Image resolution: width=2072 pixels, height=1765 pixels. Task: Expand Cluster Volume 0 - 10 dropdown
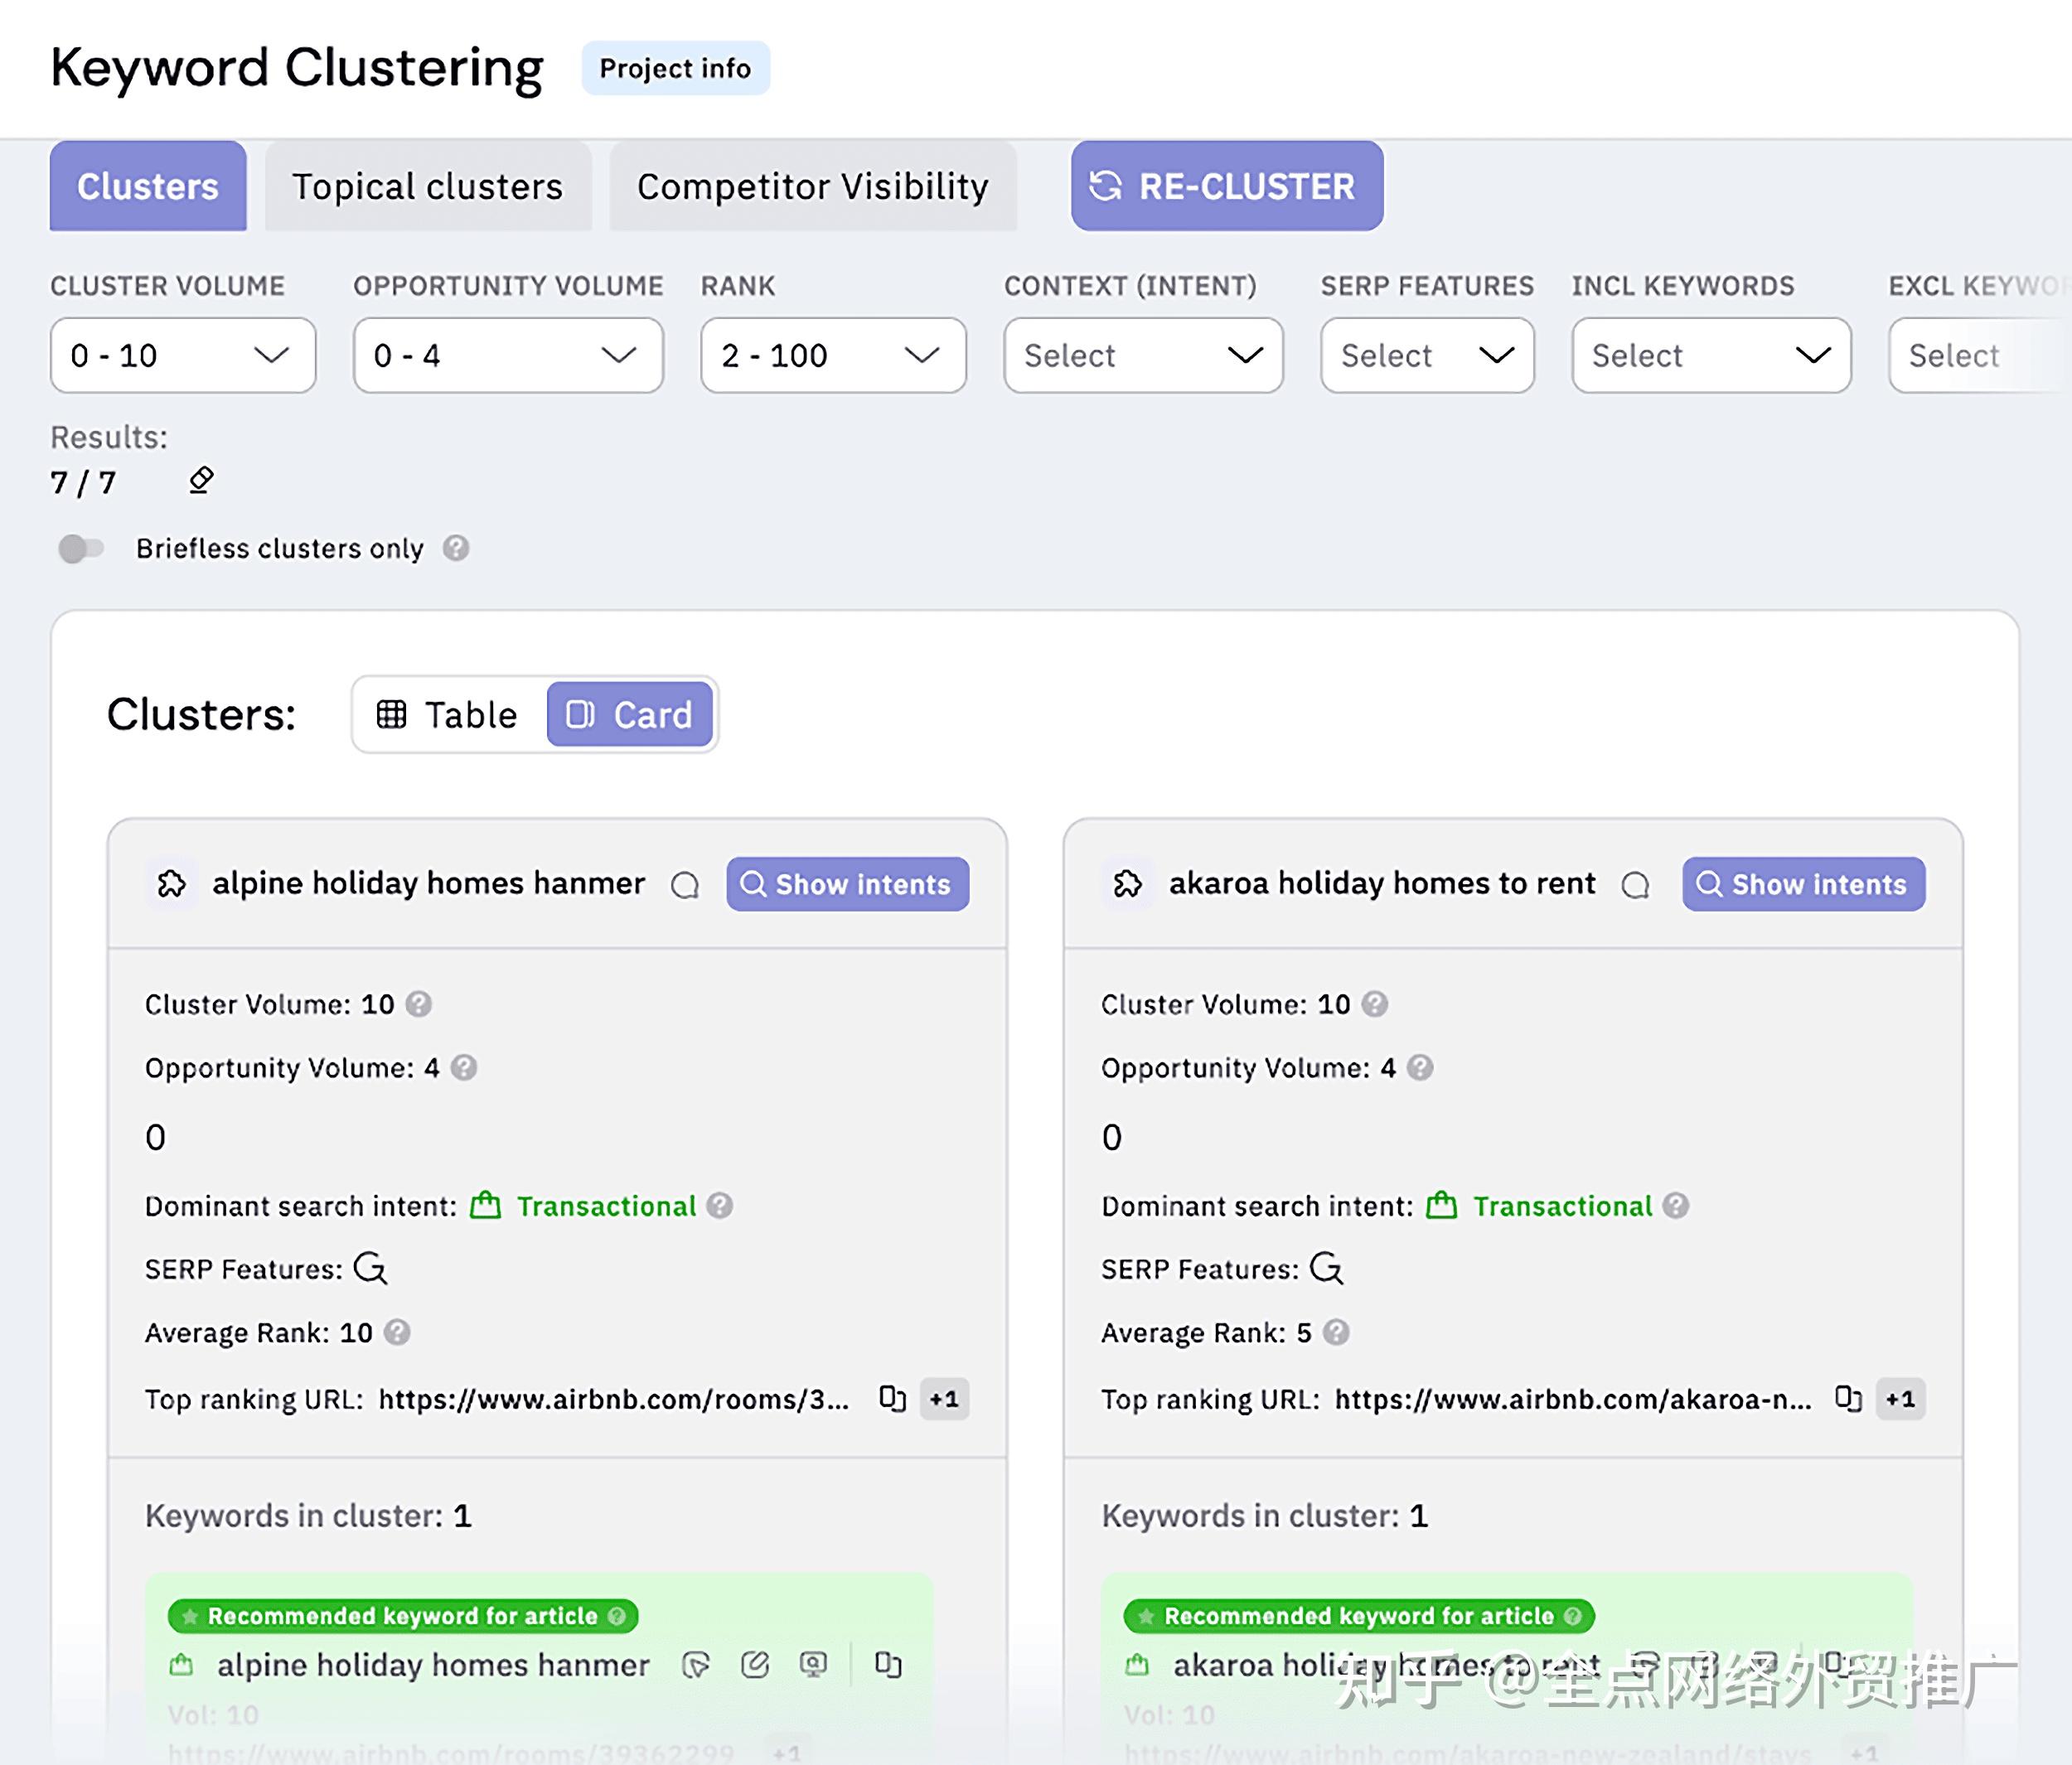pos(183,355)
